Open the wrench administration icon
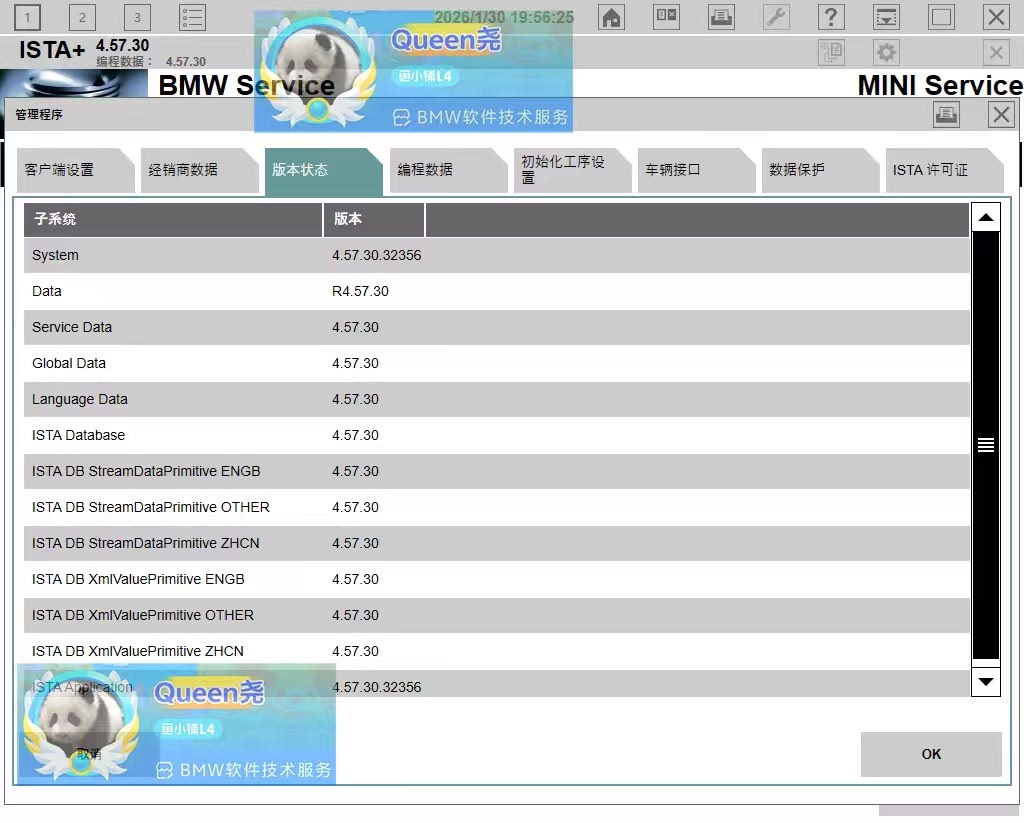 pos(776,17)
